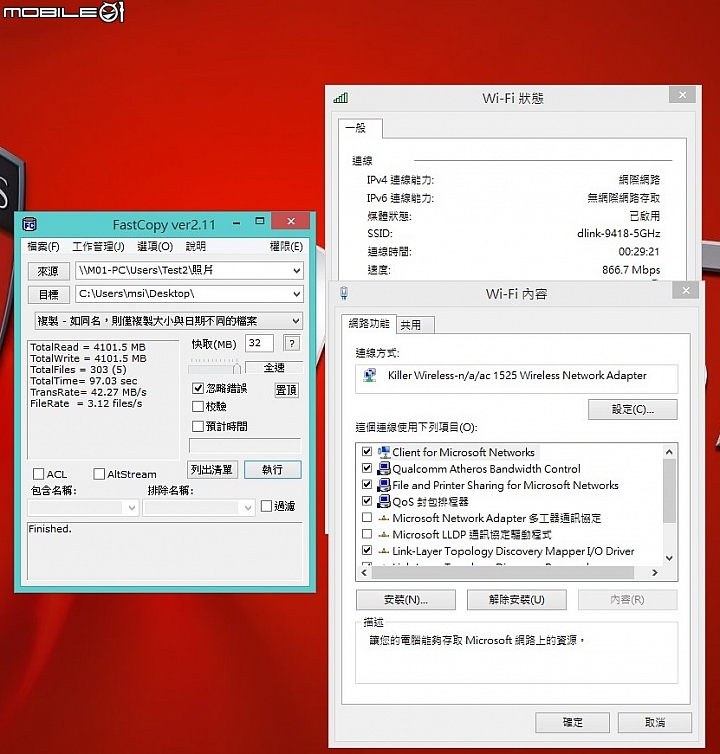This screenshot has height=754, width=720.
Task: Click the 來源 source button
Action: click(x=49, y=271)
